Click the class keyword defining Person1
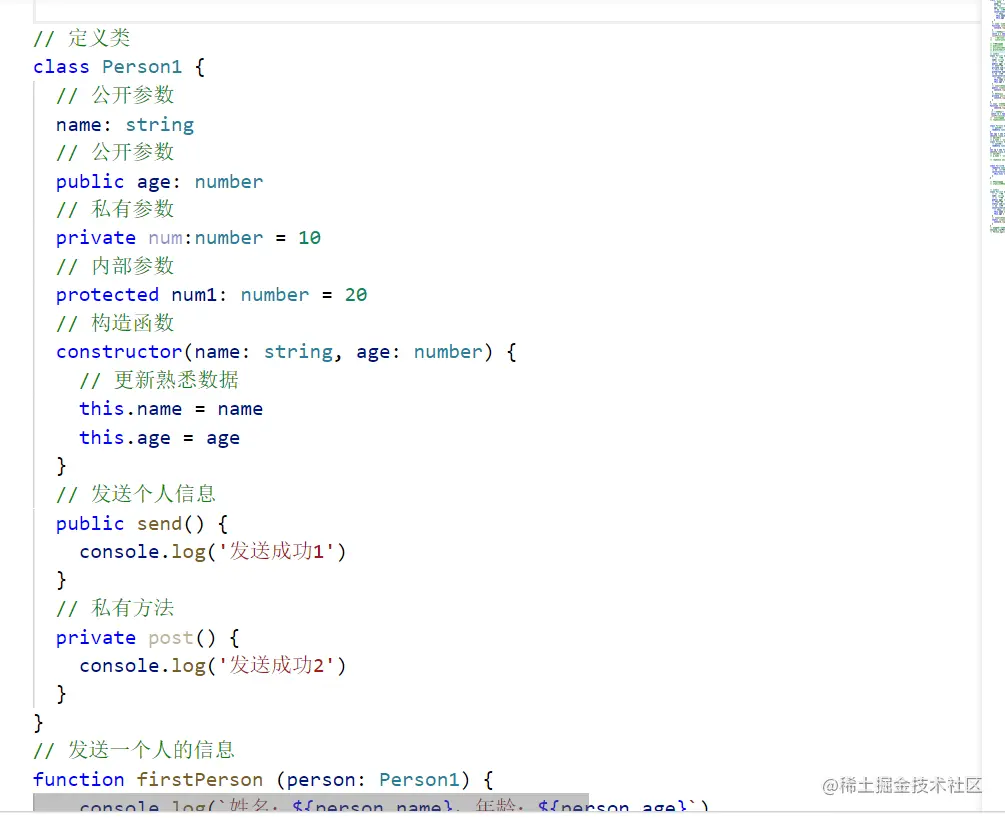1005x818 pixels. [58, 66]
